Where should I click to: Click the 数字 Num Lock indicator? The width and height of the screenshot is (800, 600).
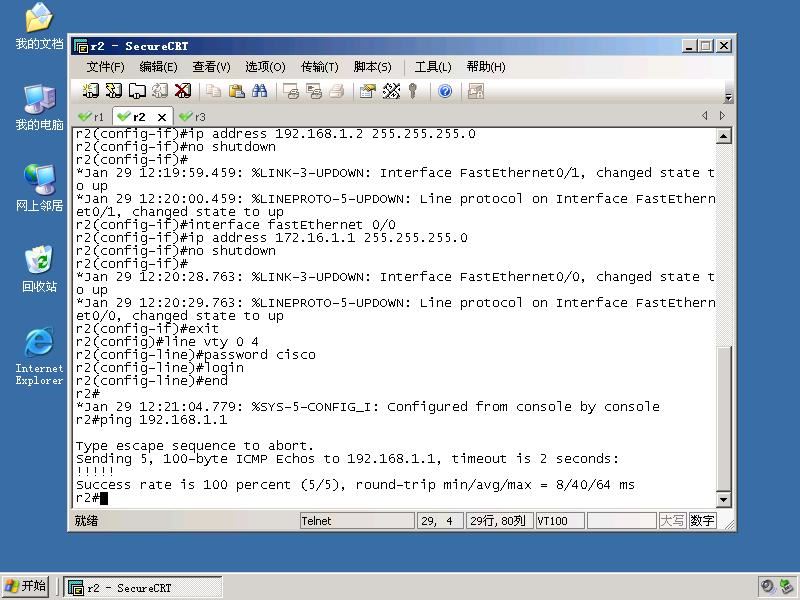702,521
